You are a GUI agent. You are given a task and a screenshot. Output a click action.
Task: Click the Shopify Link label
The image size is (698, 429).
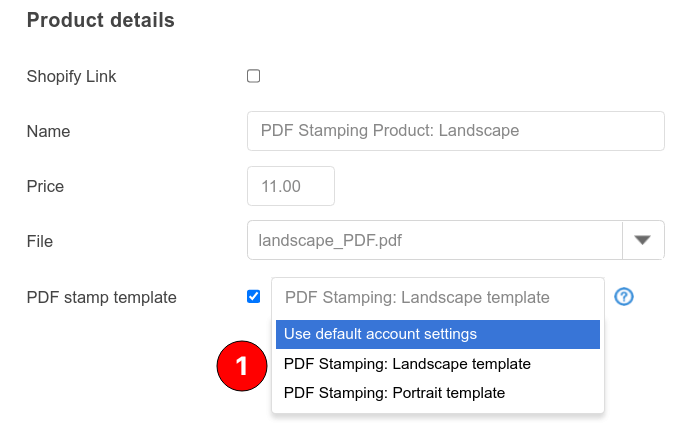click(x=72, y=77)
